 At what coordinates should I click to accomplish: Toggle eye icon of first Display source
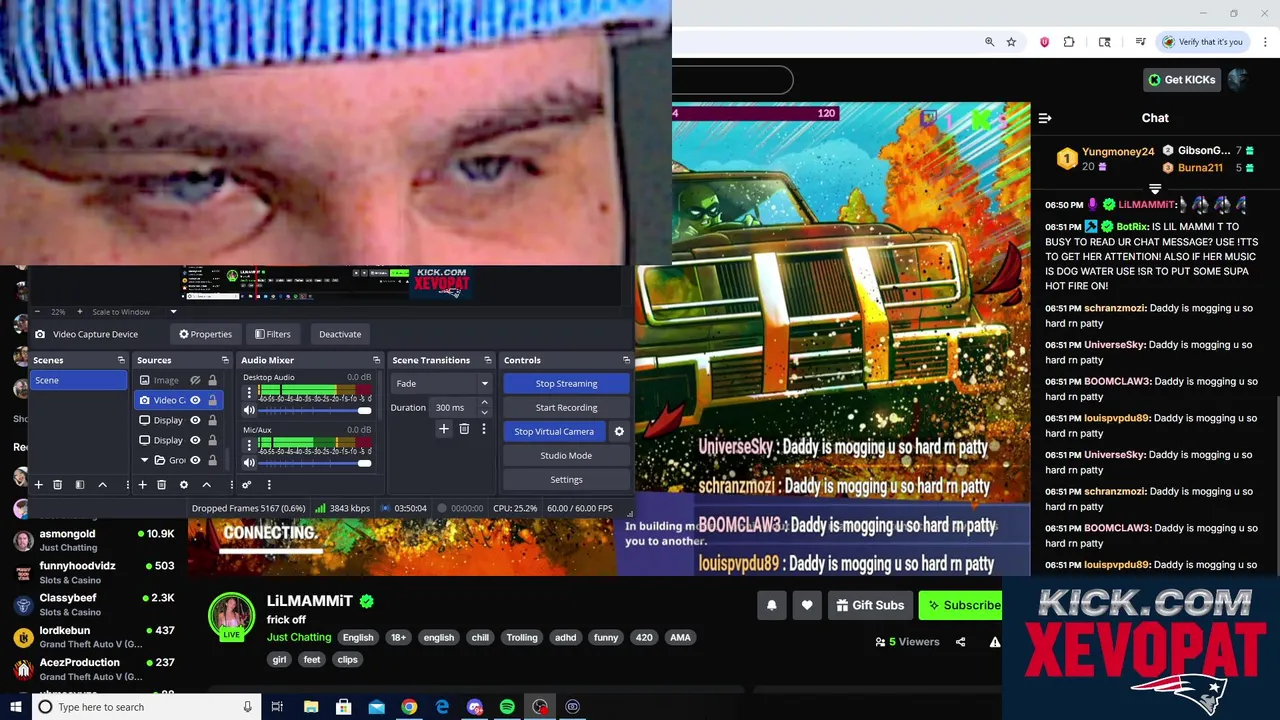(195, 420)
